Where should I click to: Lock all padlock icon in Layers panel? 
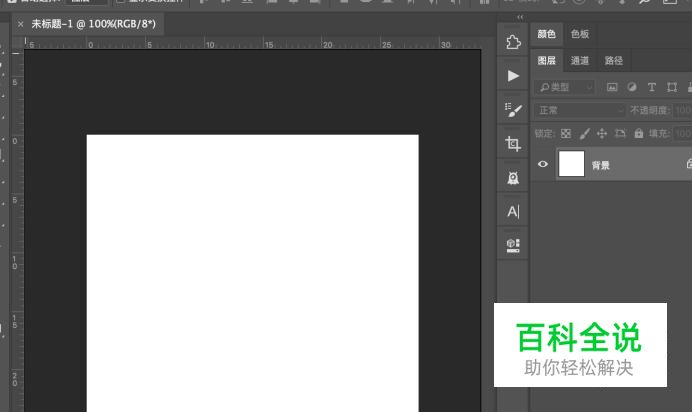(638, 133)
